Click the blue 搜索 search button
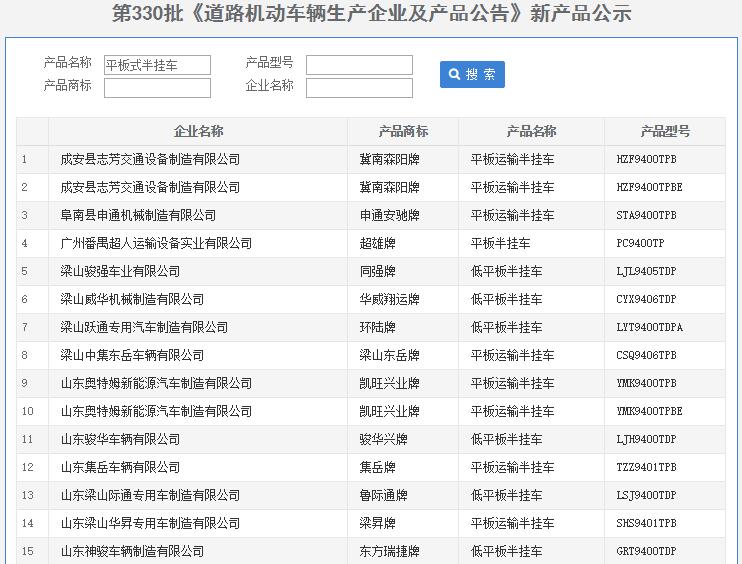This screenshot has width=742, height=564. point(472,74)
